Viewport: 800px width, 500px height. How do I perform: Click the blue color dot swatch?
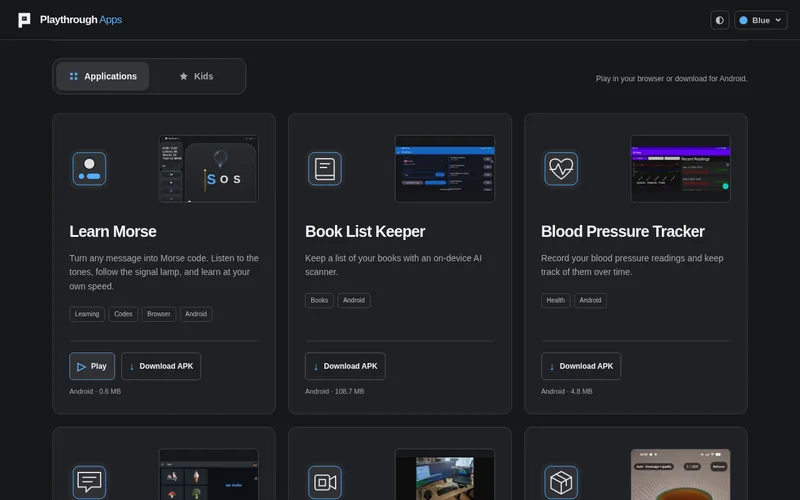click(x=743, y=20)
